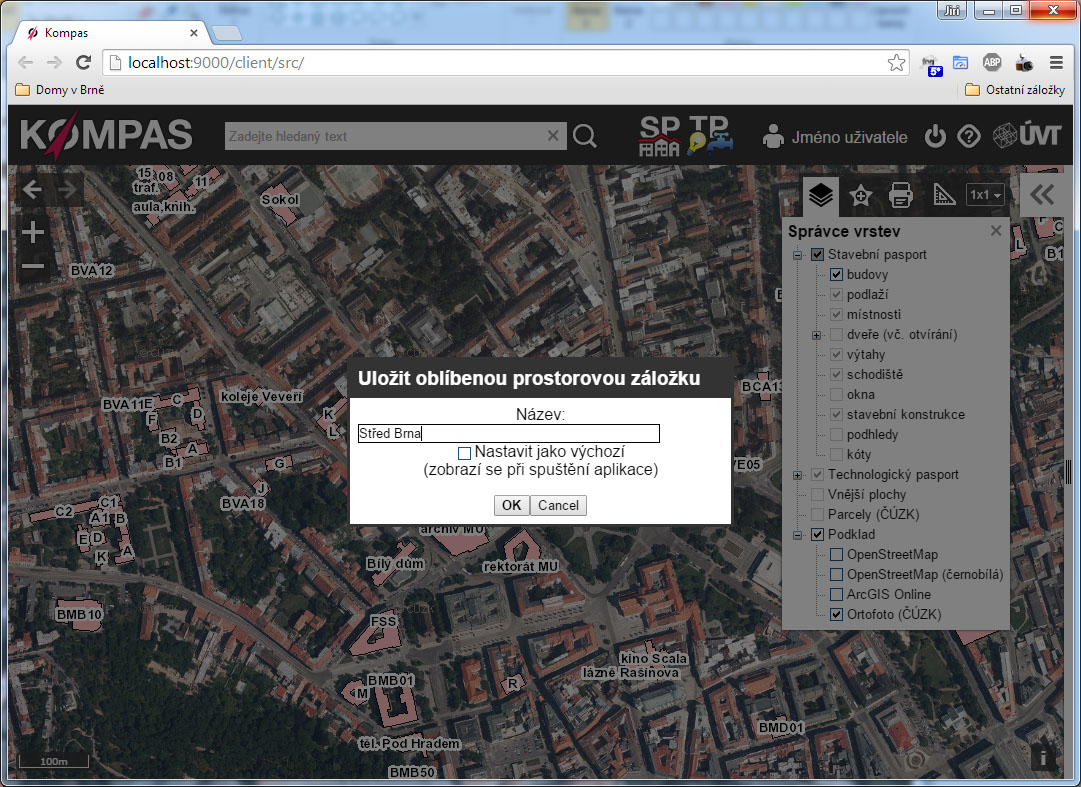
Task: Click the search magnifier icon
Action: click(585, 137)
